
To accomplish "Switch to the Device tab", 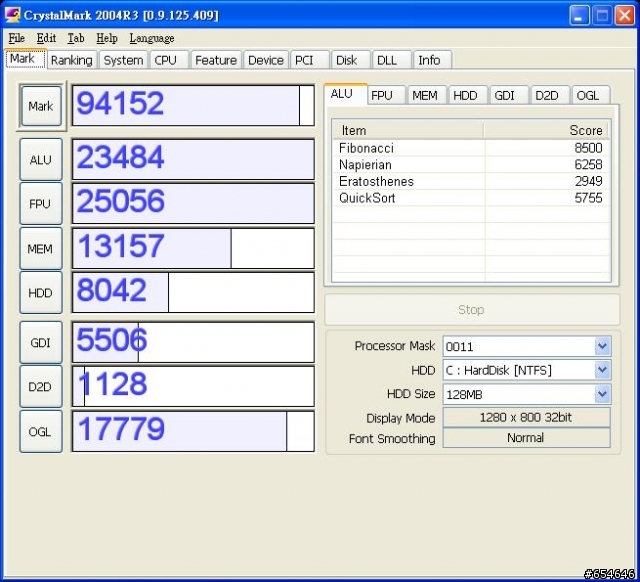I will coord(266,60).
